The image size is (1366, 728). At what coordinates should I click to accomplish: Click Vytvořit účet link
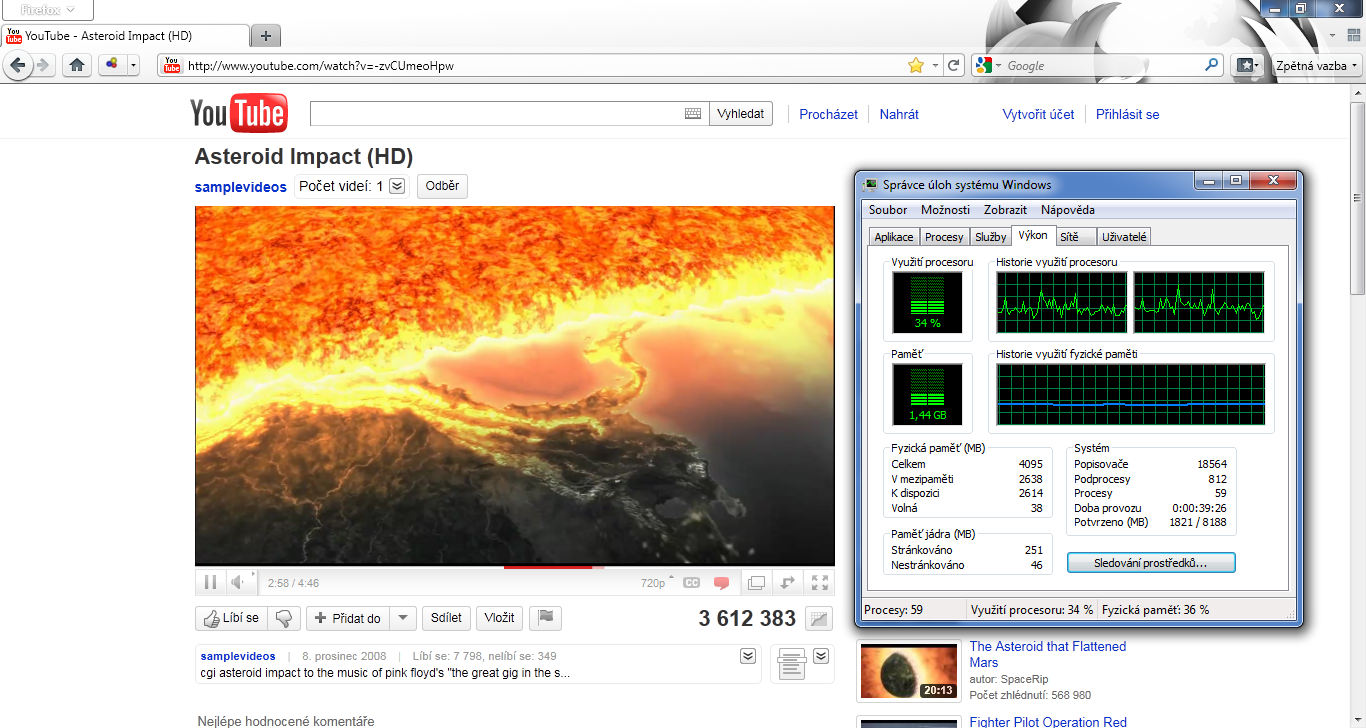(x=1038, y=114)
